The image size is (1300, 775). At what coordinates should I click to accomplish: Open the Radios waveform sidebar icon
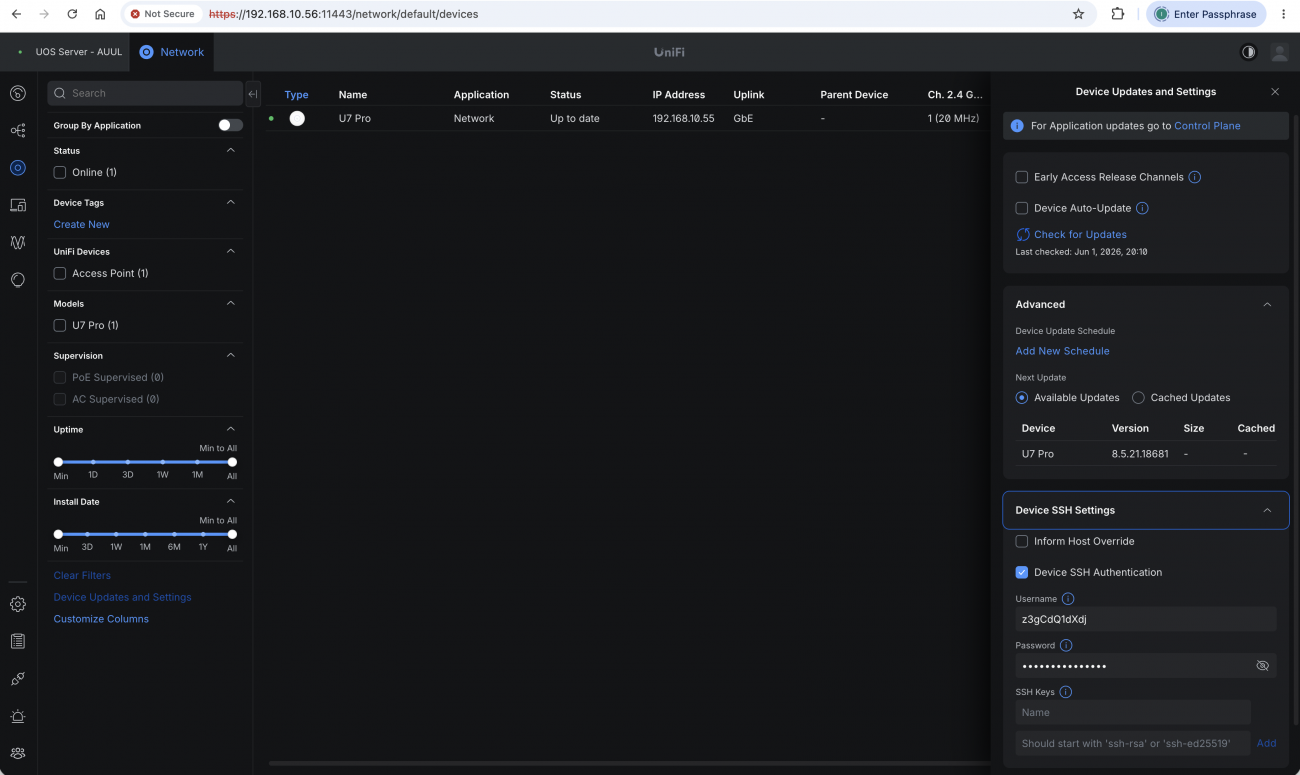pos(18,242)
